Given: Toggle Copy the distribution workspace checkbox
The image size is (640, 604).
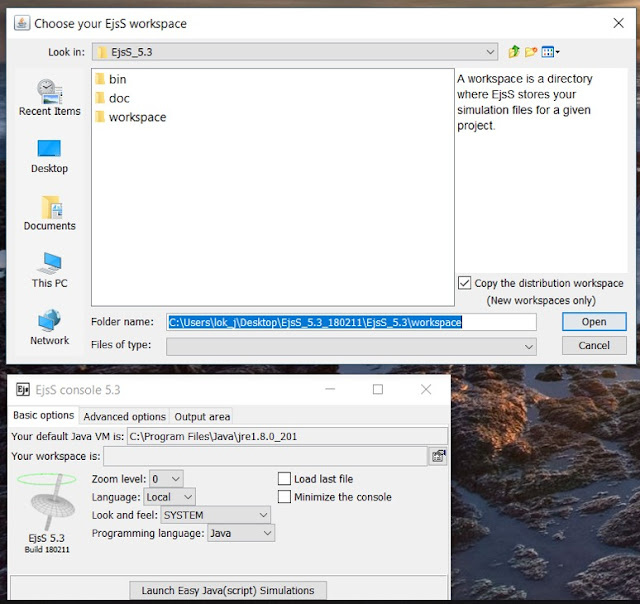Looking at the screenshot, I should [x=464, y=283].
